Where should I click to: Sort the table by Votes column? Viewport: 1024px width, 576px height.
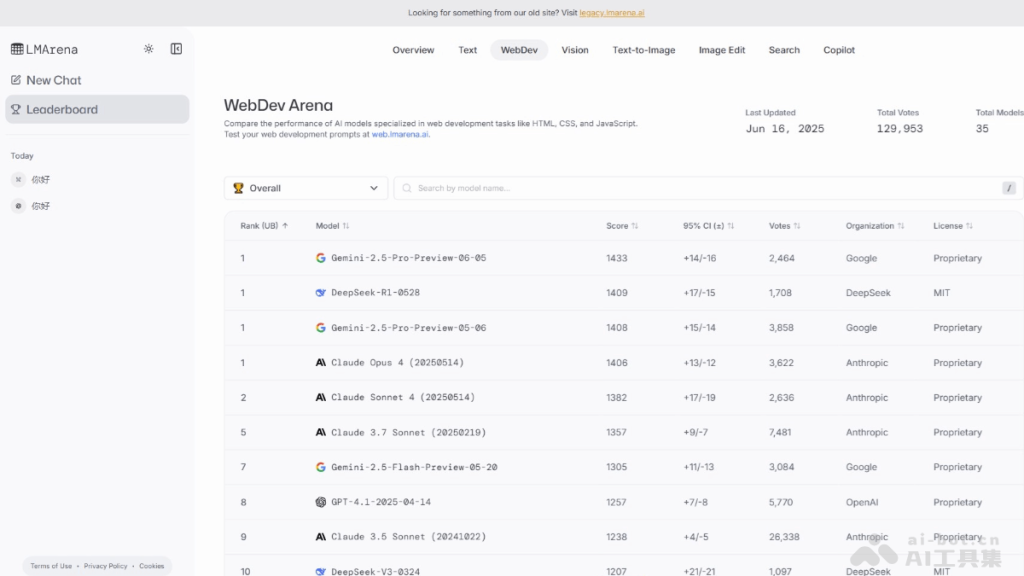coord(784,226)
